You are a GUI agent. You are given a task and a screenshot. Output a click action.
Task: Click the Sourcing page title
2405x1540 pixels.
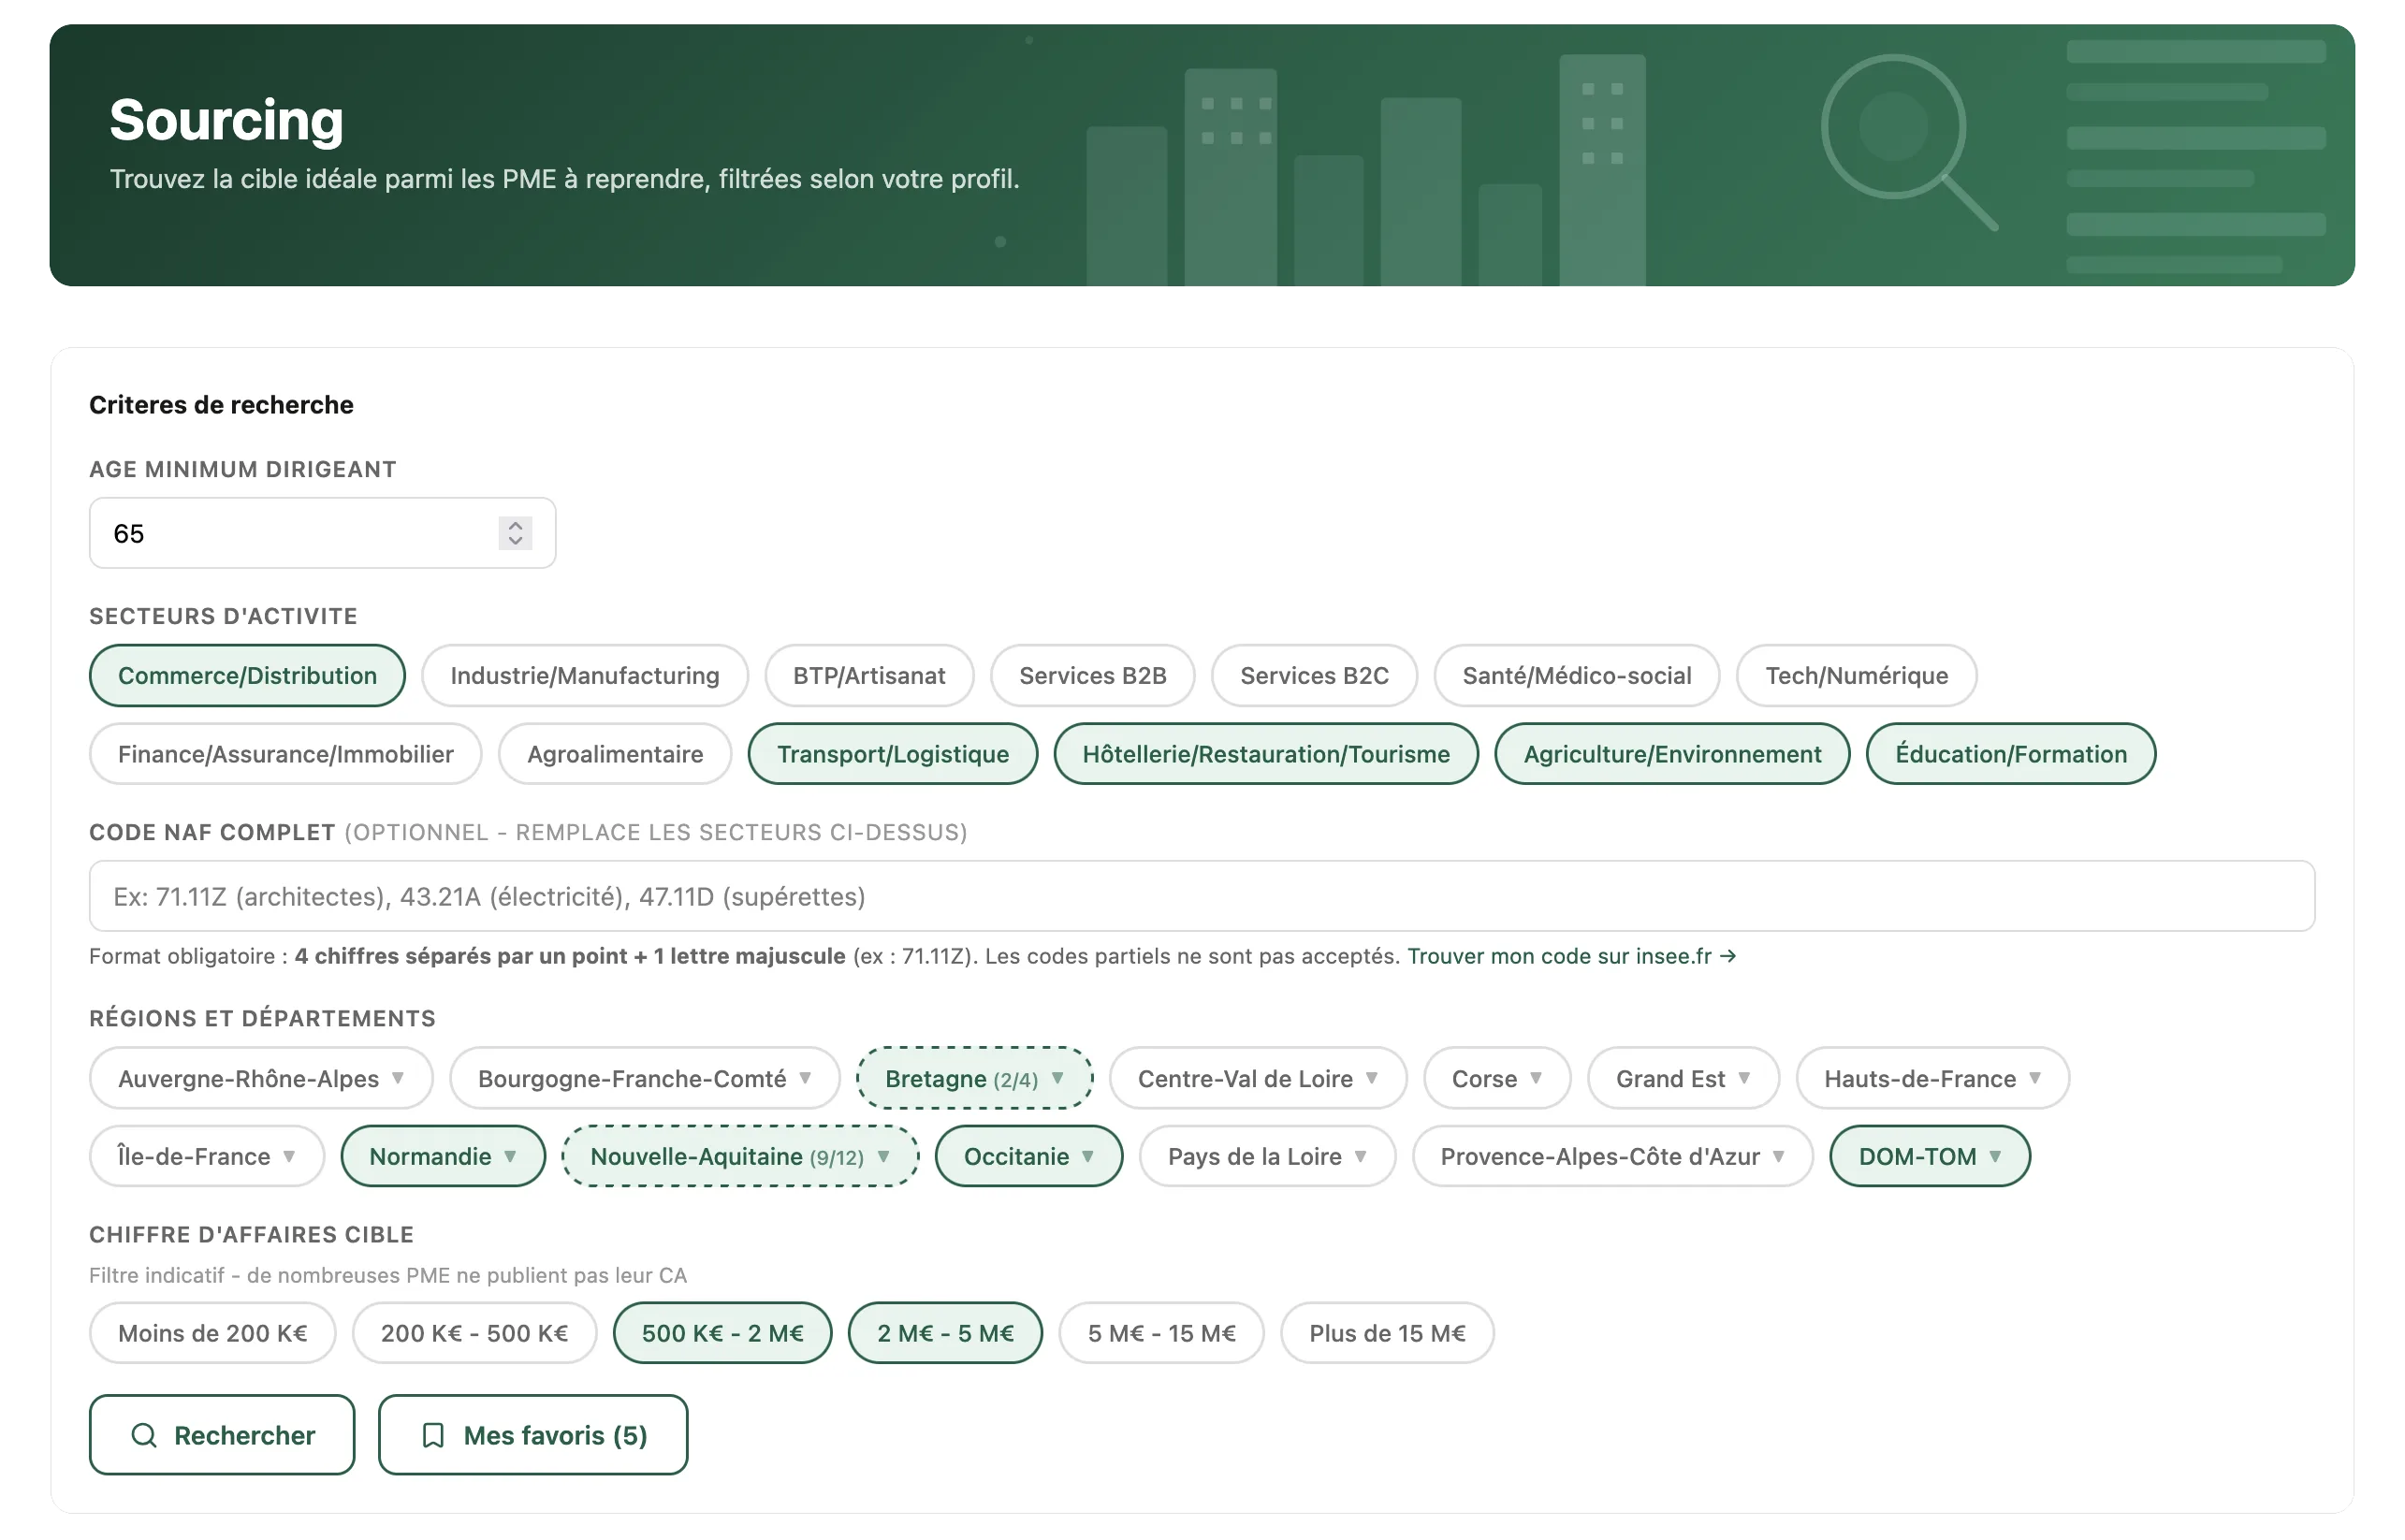tap(226, 120)
